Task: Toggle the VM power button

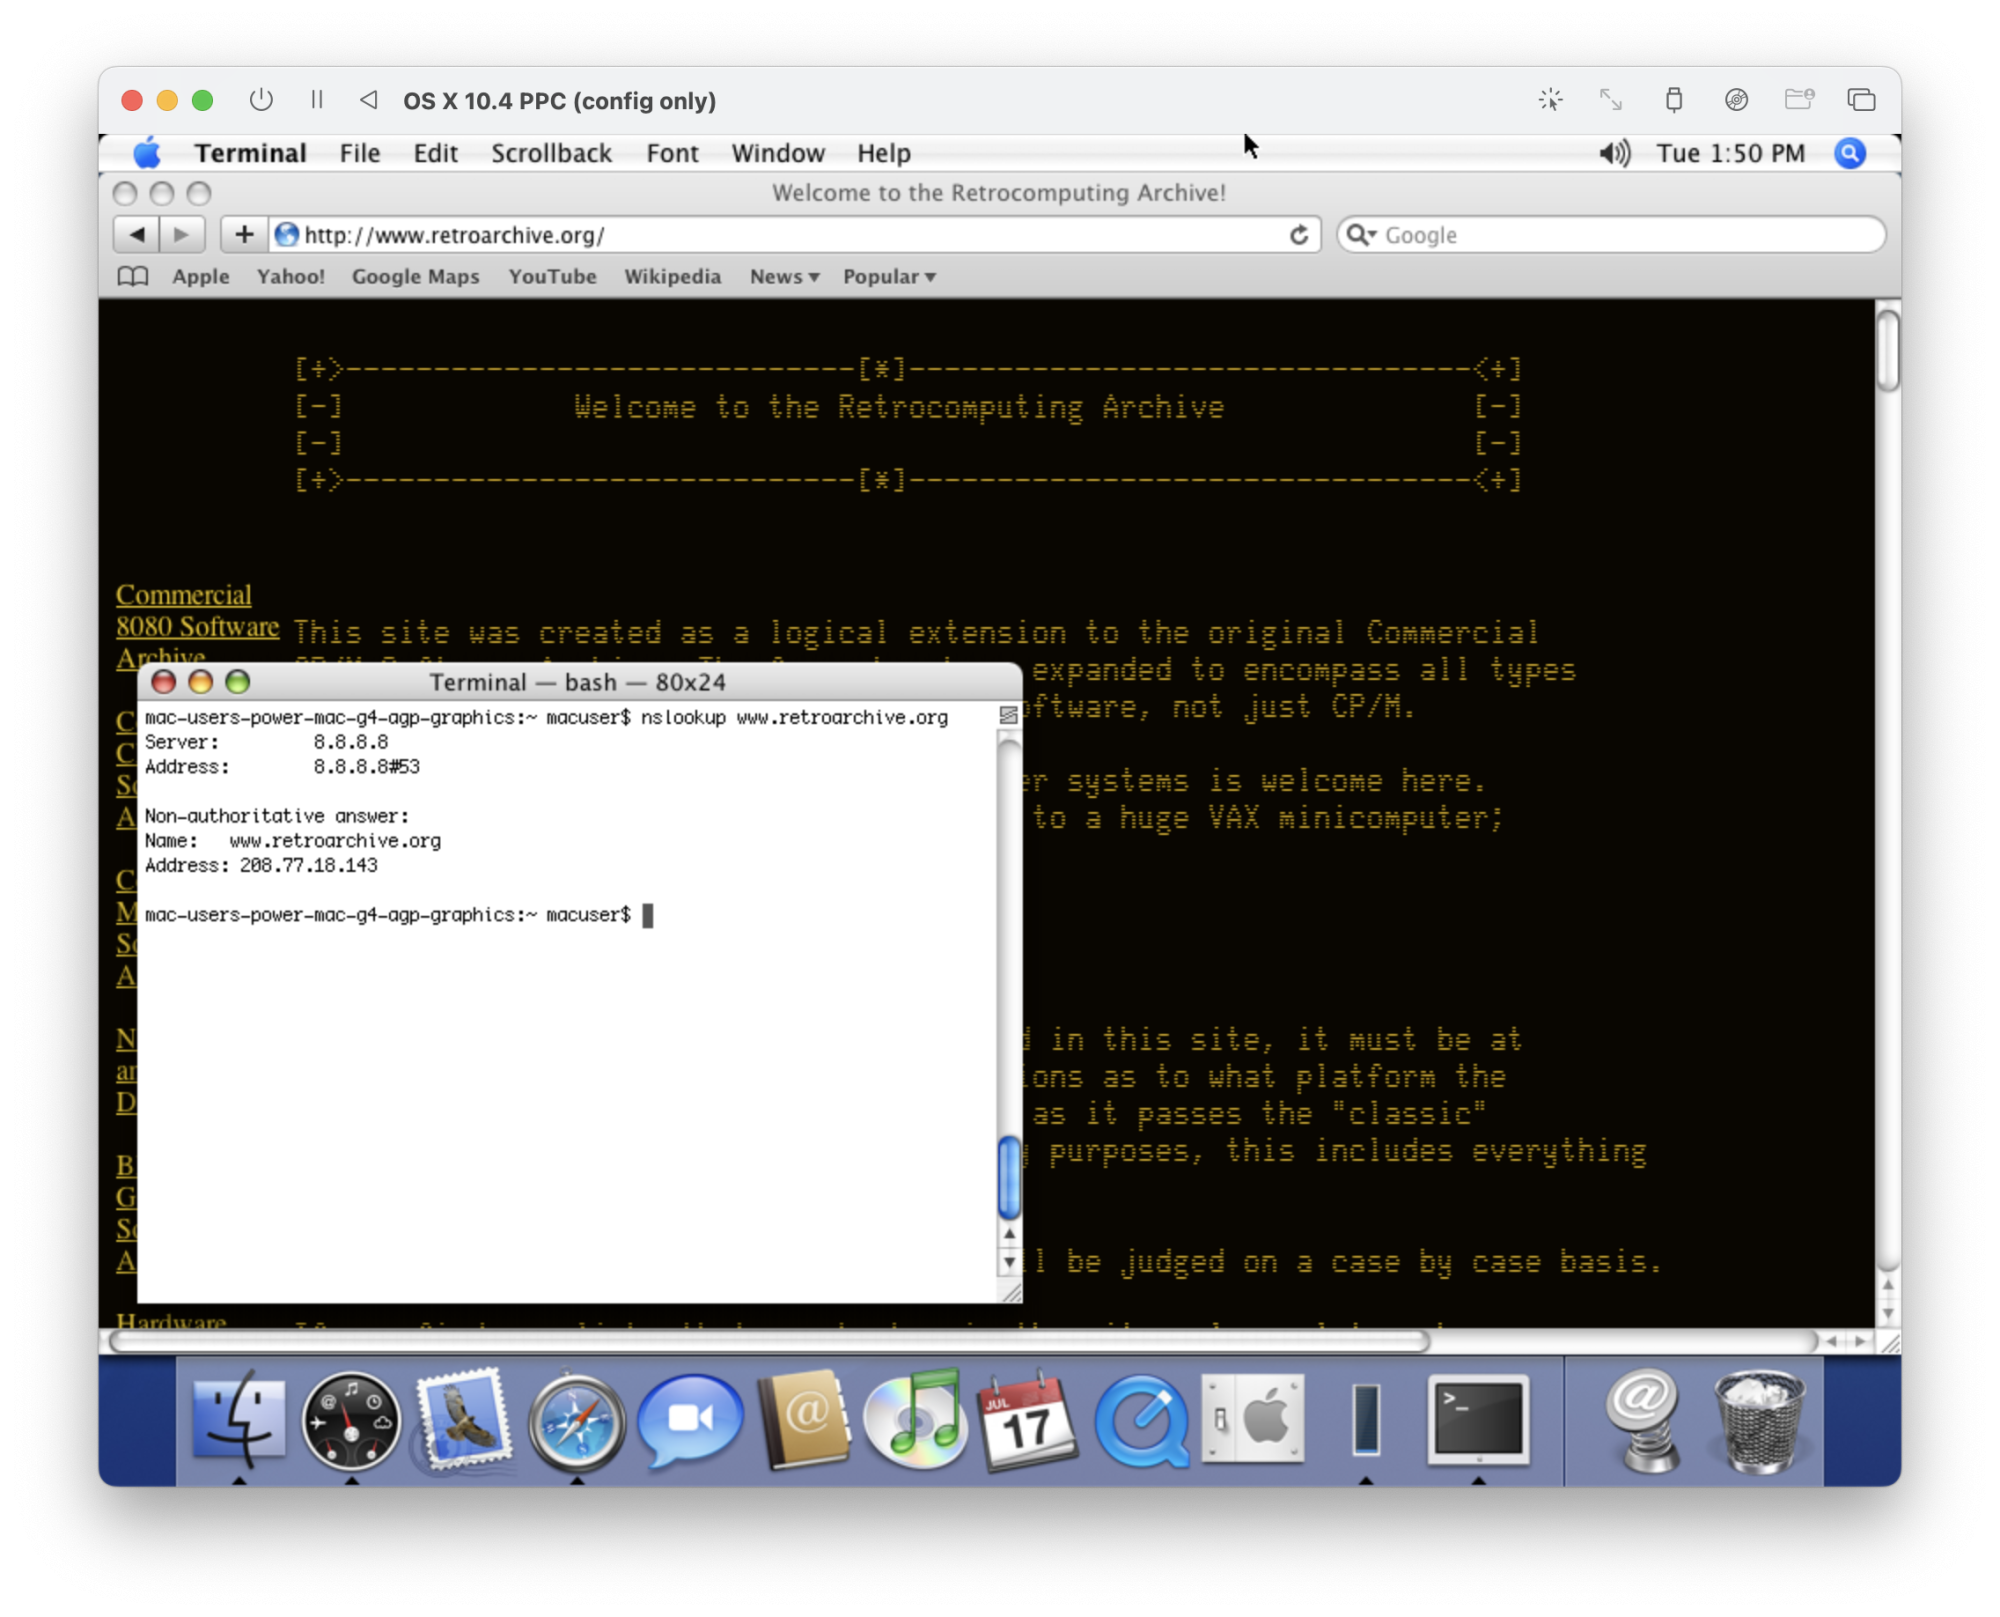Action: tap(261, 100)
